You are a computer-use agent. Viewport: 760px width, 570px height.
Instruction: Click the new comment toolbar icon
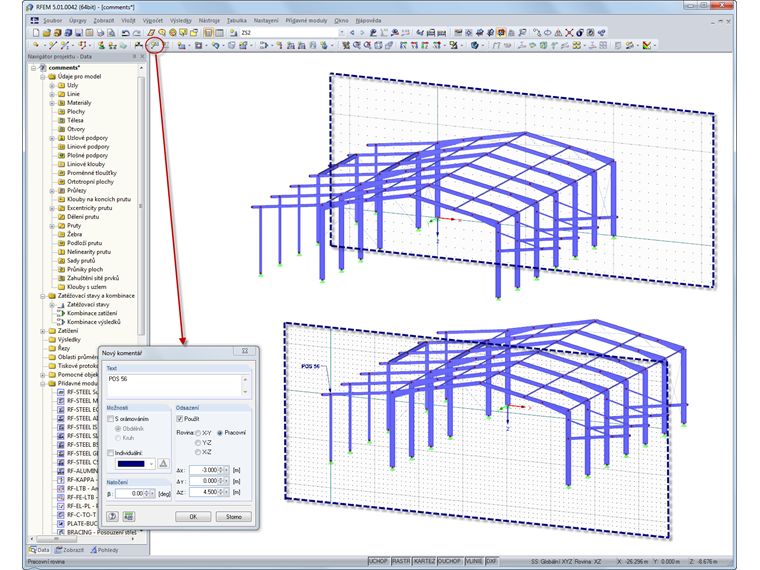(x=154, y=45)
